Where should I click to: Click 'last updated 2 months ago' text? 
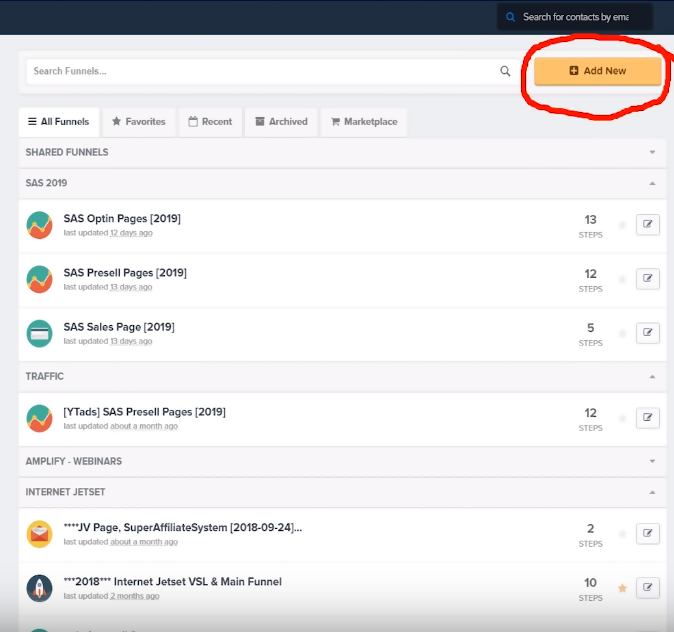[111, 596]
